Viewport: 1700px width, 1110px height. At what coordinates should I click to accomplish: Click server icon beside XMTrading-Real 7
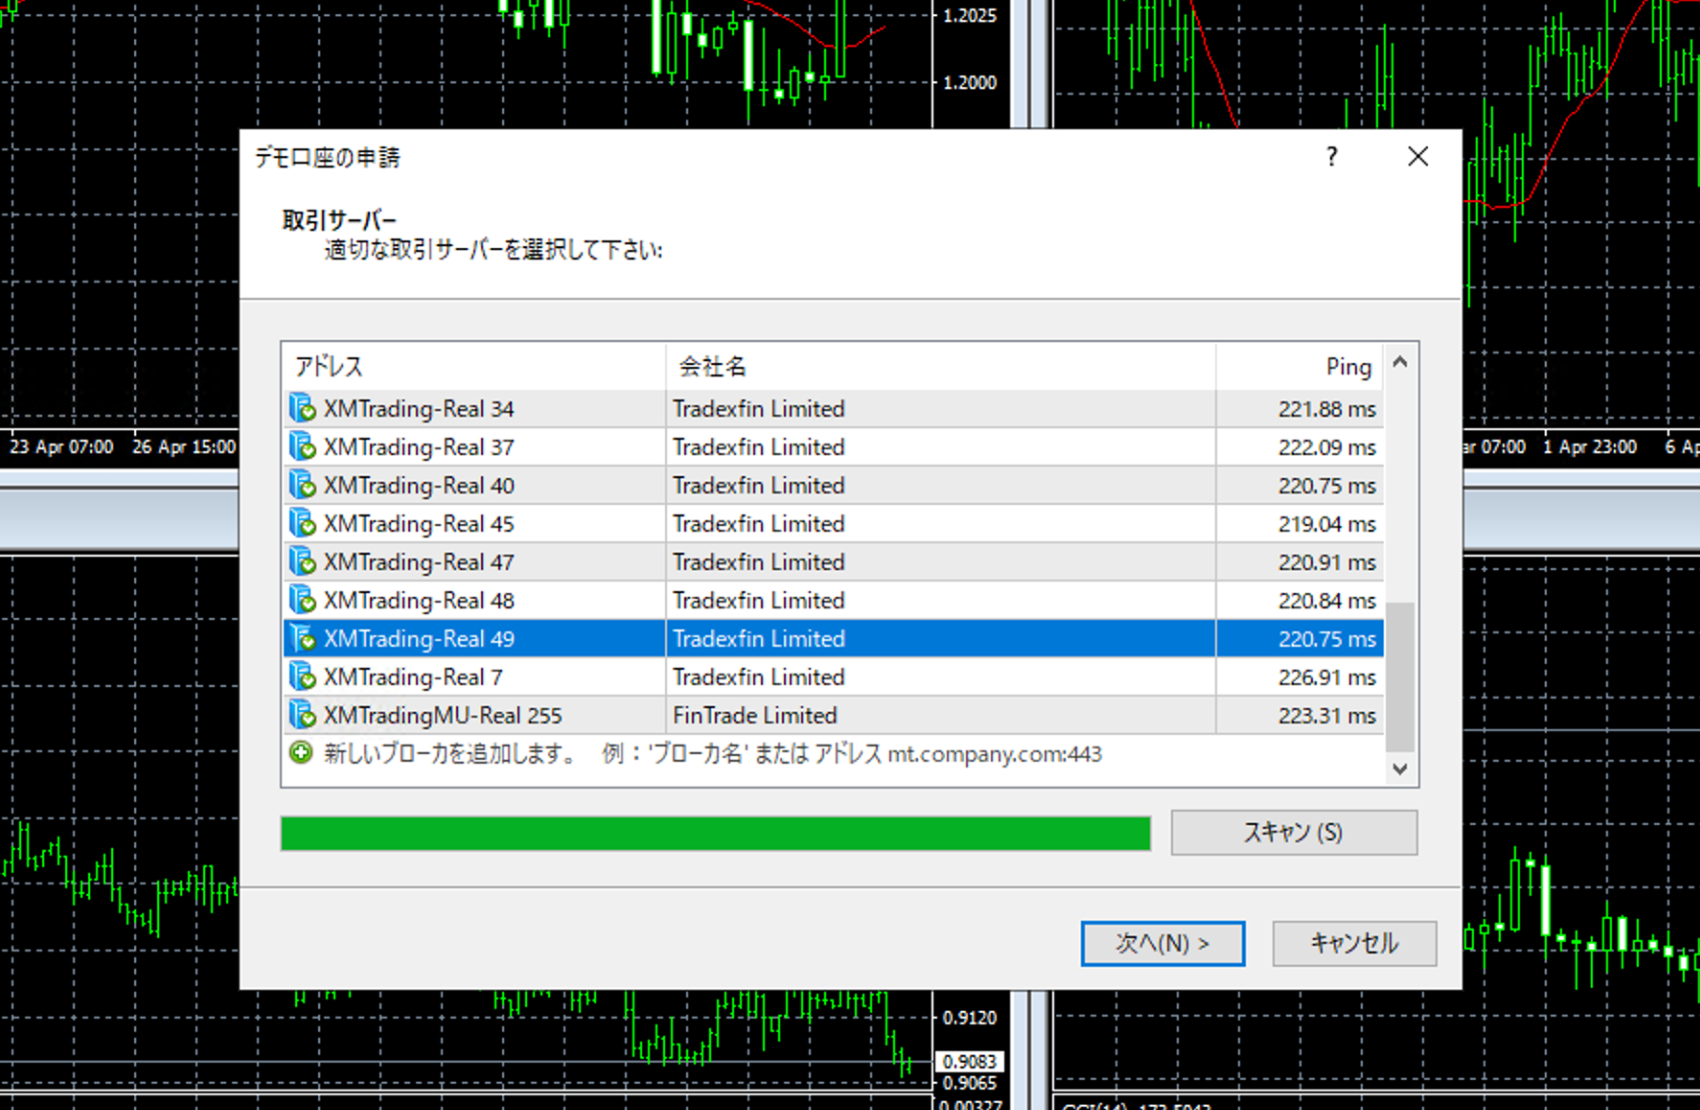(302, 677)
